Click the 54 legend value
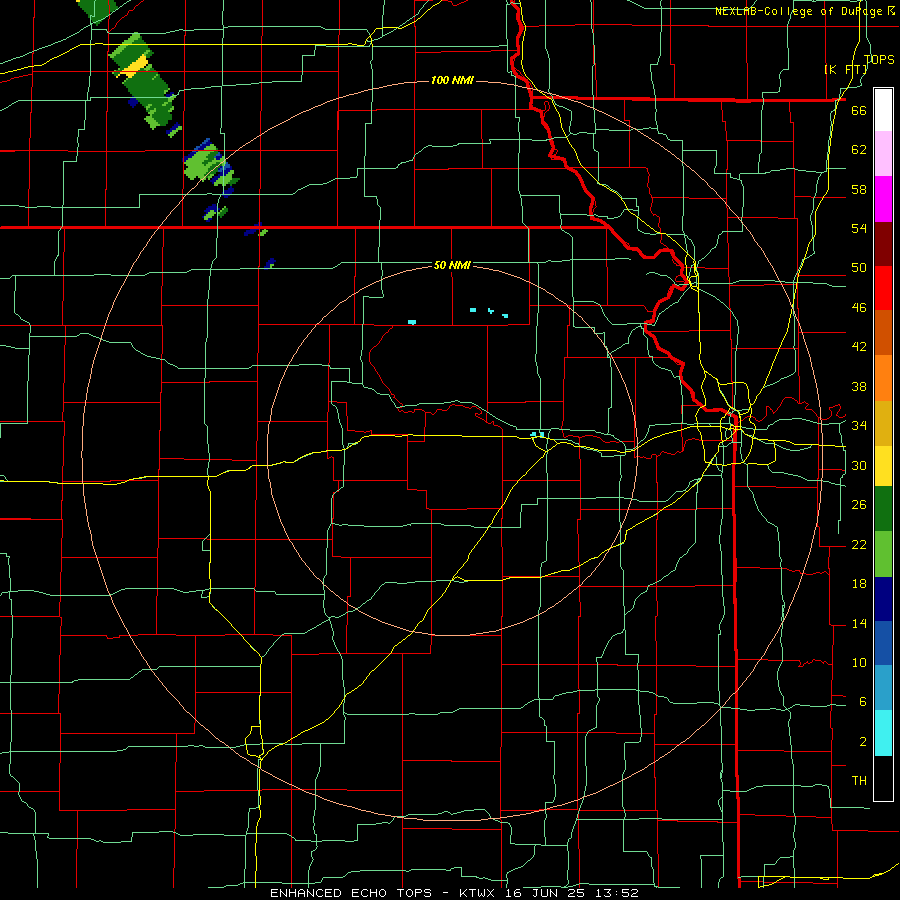900x900 pixels. (x=859, y=228)
